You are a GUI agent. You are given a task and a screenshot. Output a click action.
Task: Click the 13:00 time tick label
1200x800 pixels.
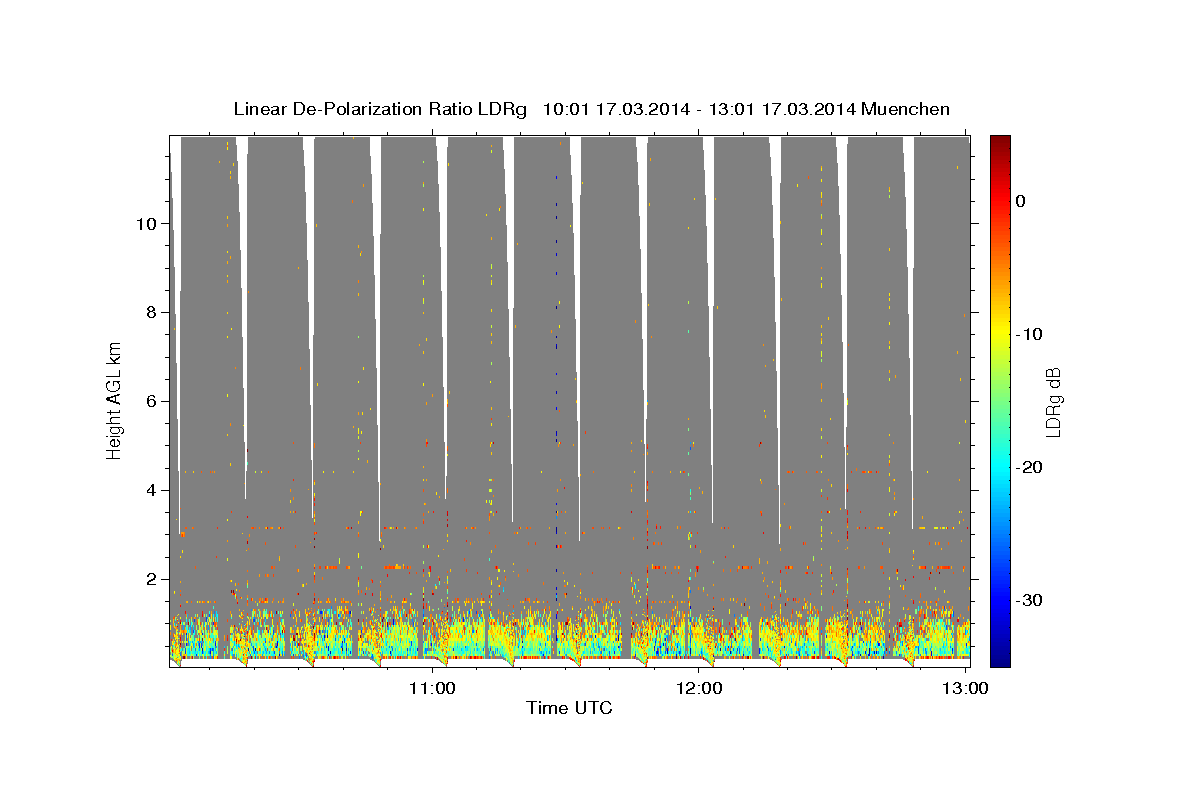[966, 688]
